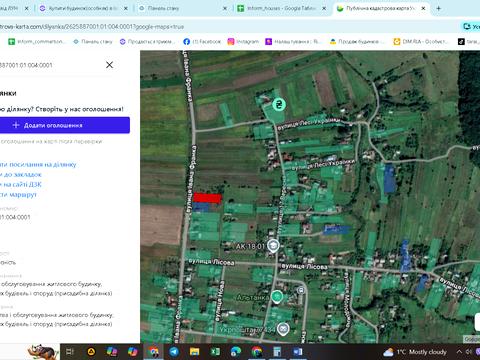Screen dimensions: 480x360
Task: Open the 'на сайті ДЗК' link
Action: click(21, 184)
